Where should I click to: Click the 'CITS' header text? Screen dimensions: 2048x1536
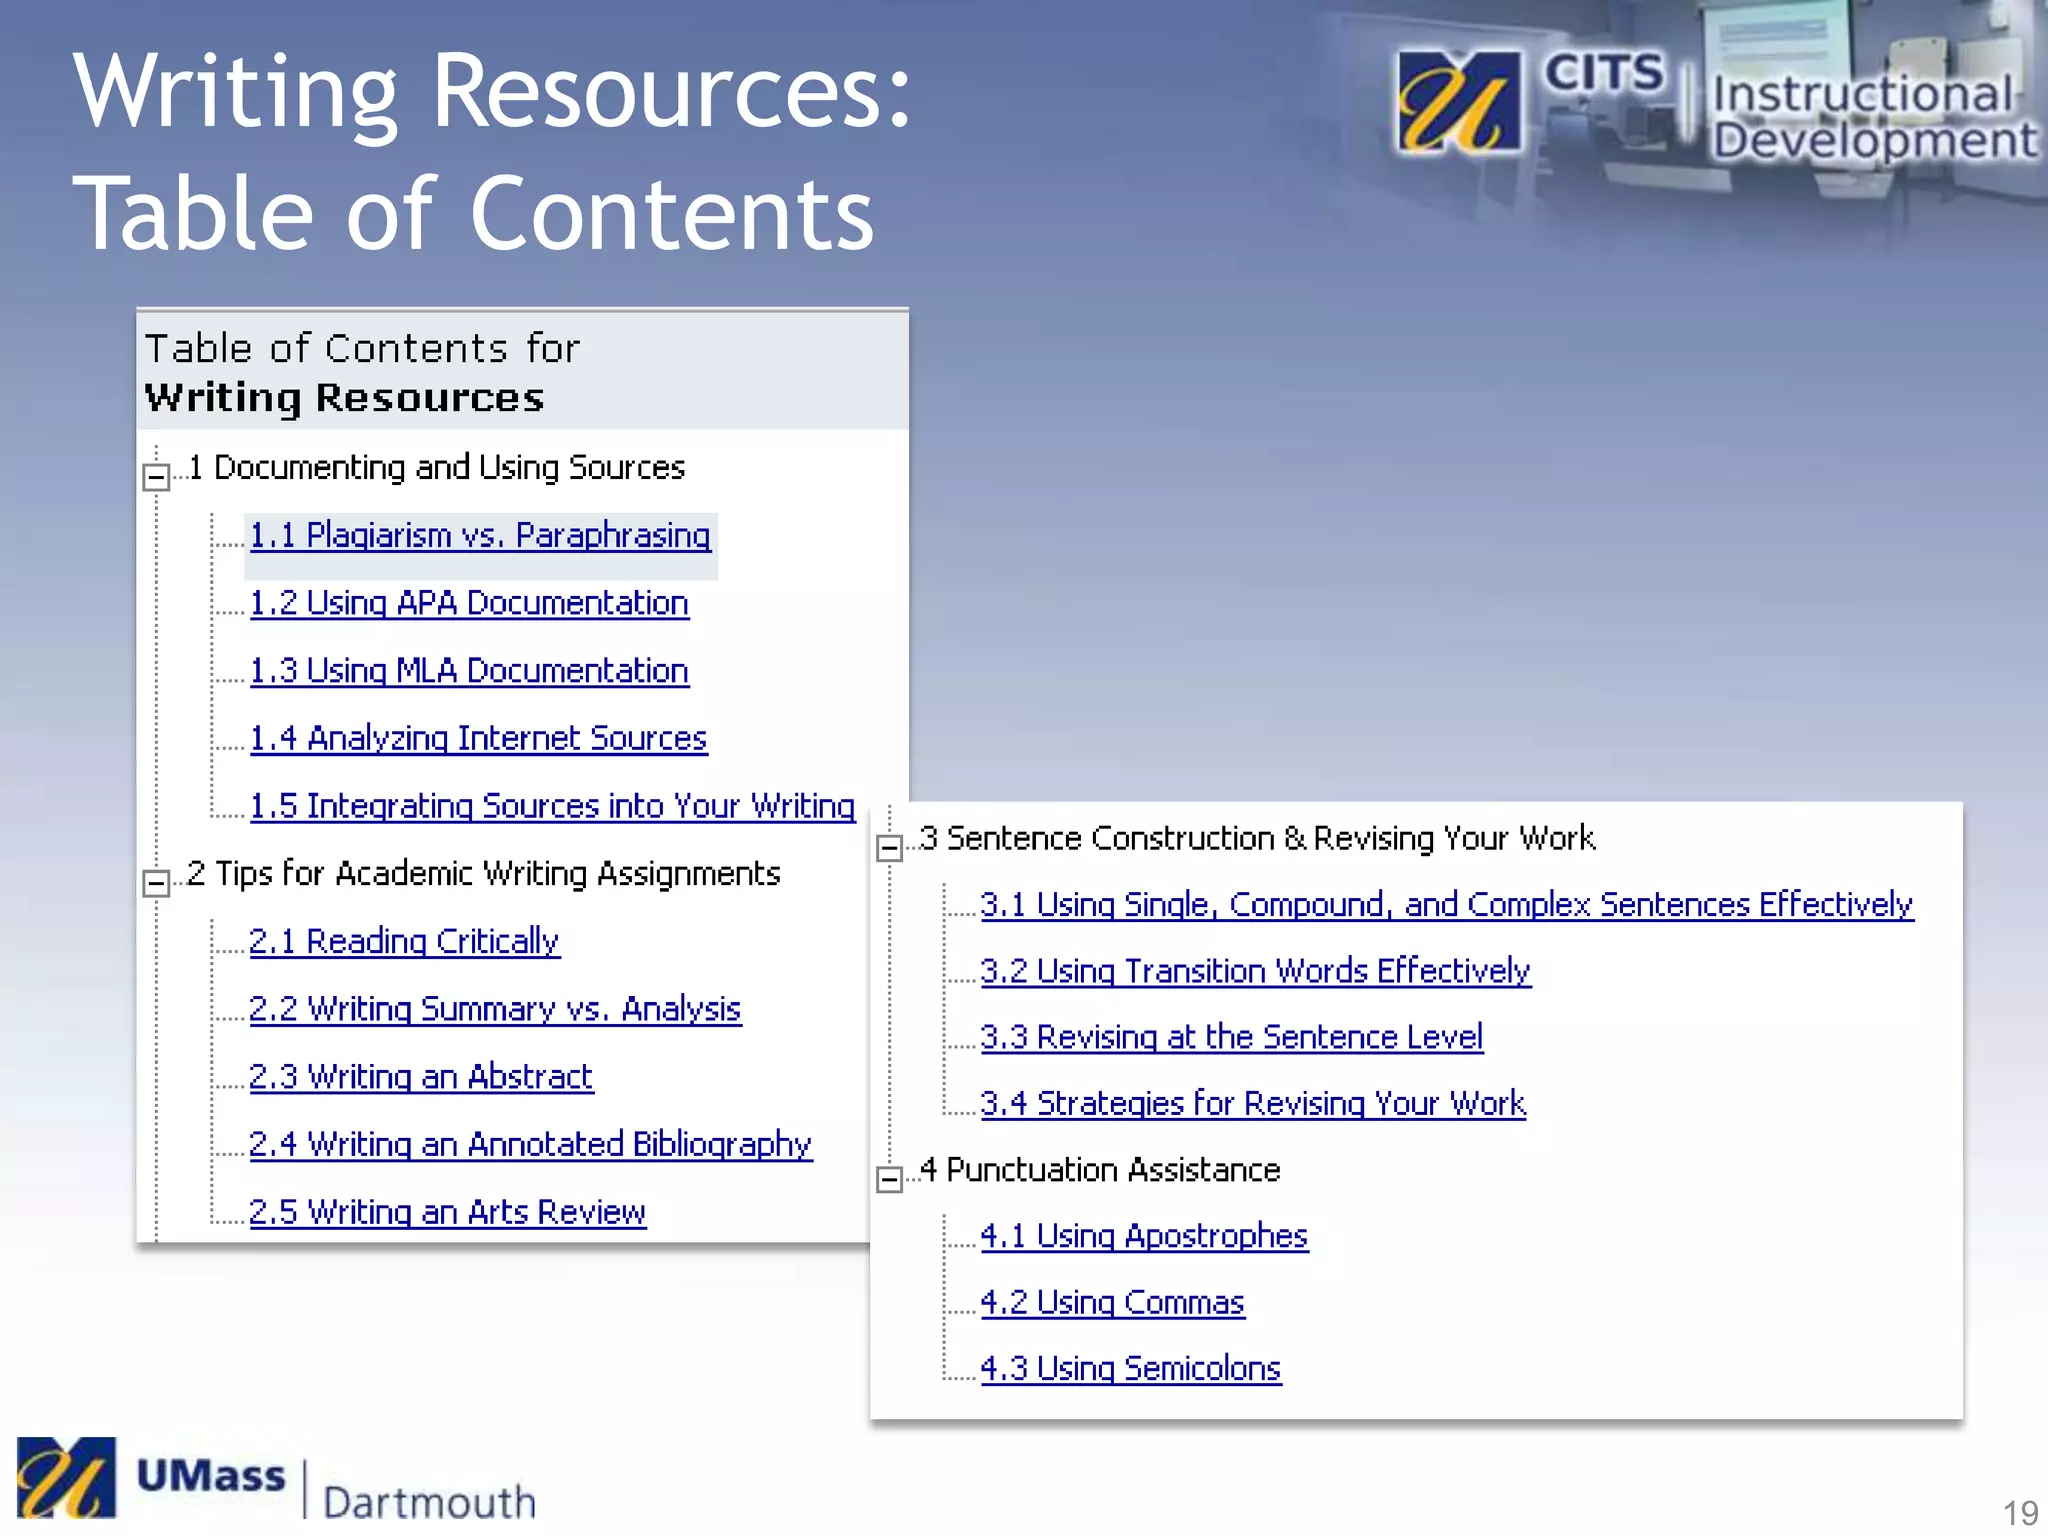click(x=1603, y=73)
